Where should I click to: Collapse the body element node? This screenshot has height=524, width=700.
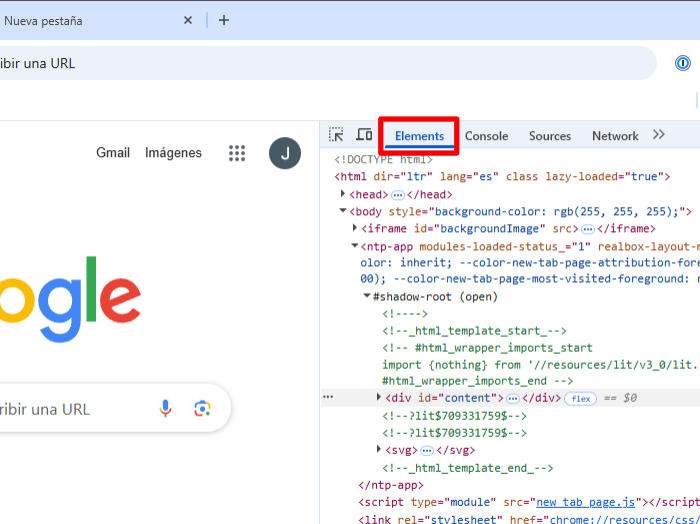point(344,211)
